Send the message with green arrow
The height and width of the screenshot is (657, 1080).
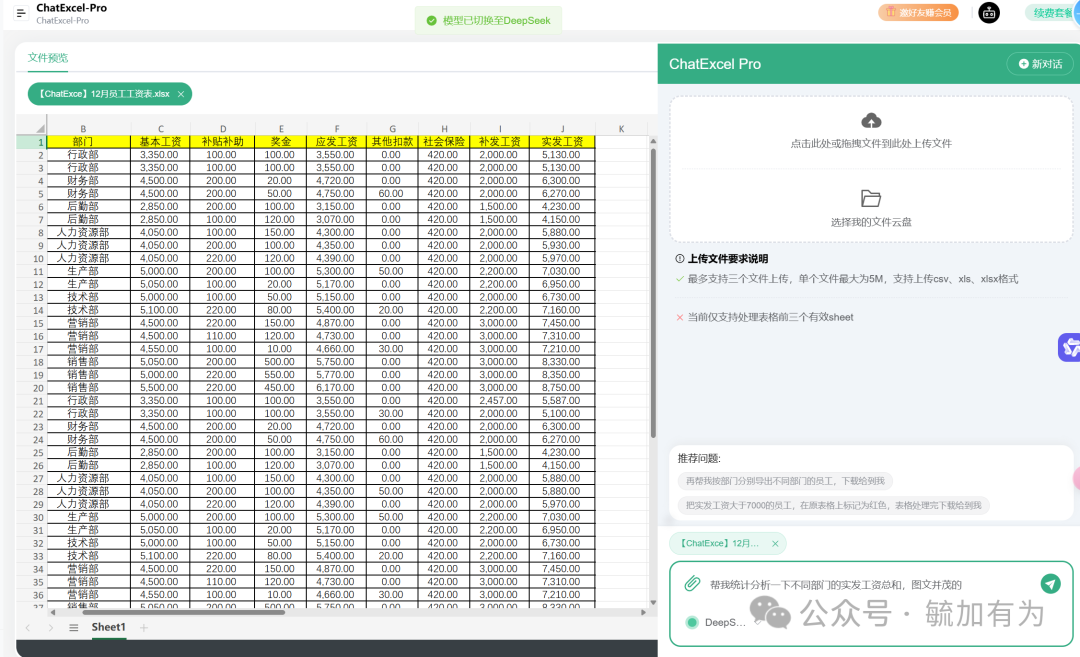point(1050,584)
